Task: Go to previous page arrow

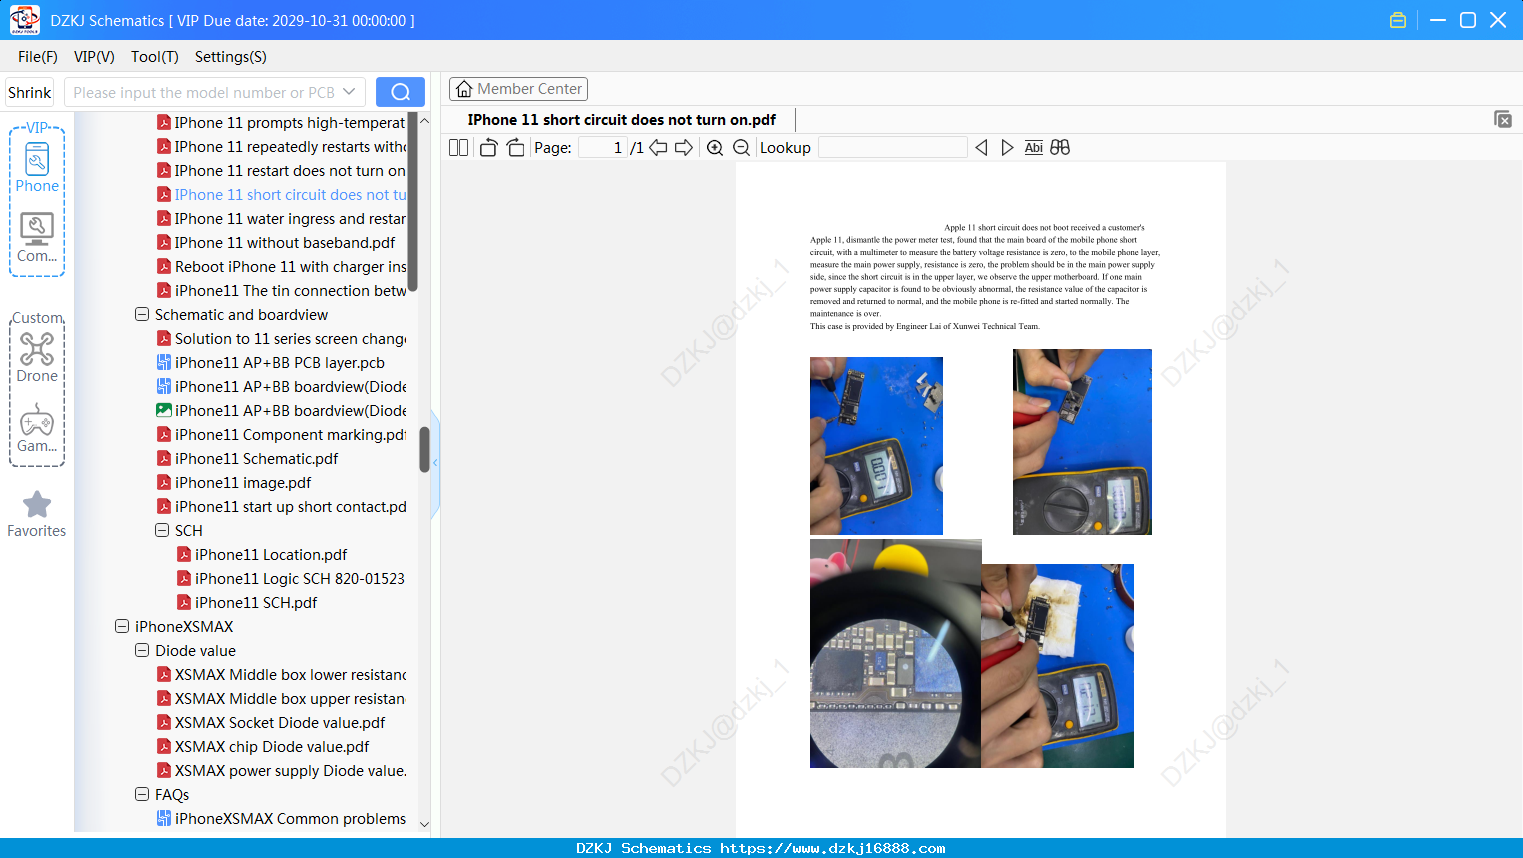Action: tap(658, 147)
